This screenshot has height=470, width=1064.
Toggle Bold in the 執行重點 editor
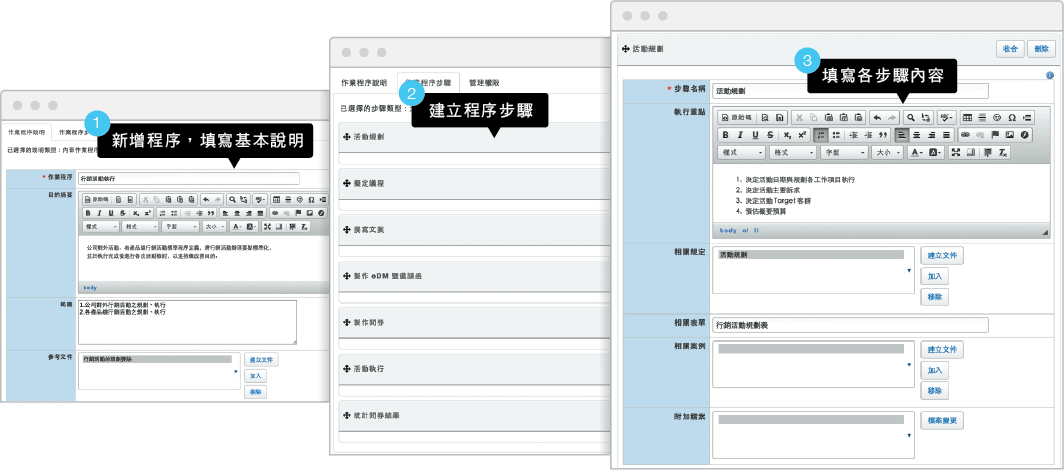click(725, 135)
